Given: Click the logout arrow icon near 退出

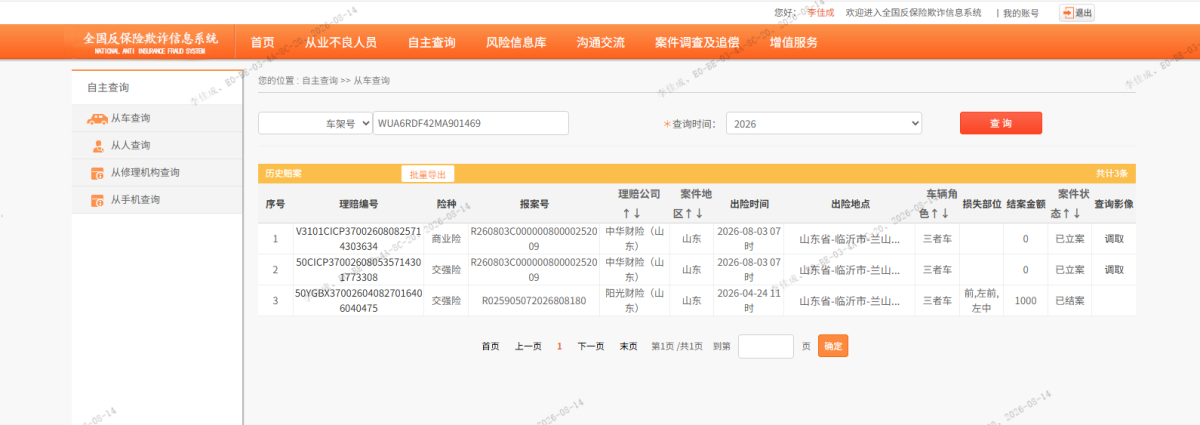Looking at the screenshot, I should pyautogui.click(x=1067, y=13).
